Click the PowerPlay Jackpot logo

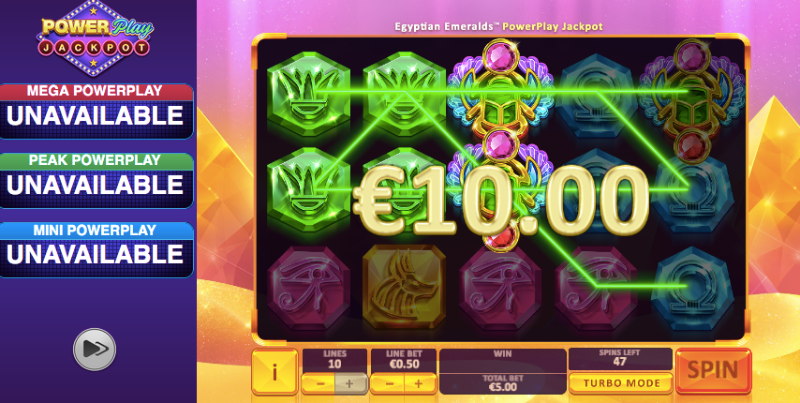(x=95, y=37)
